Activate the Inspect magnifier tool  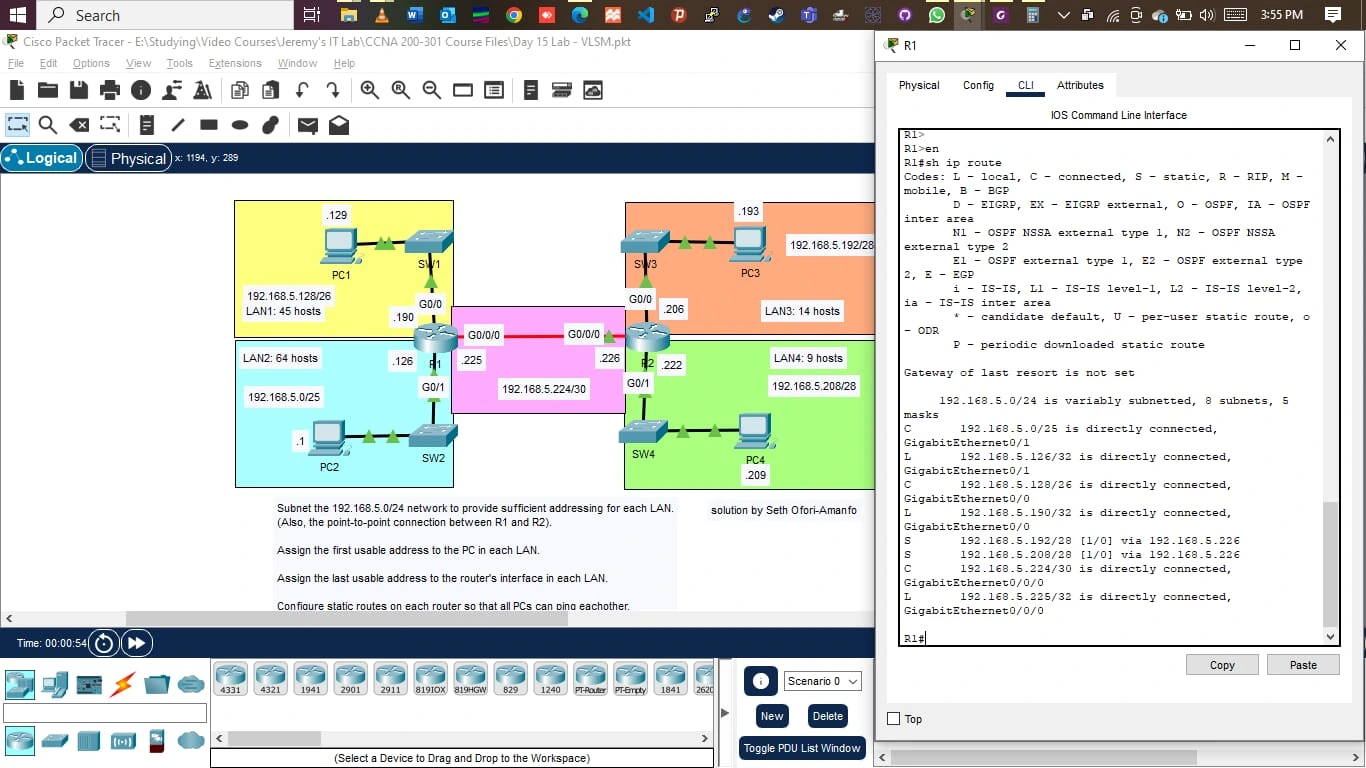pyautogui.click(x=48, y=125)
